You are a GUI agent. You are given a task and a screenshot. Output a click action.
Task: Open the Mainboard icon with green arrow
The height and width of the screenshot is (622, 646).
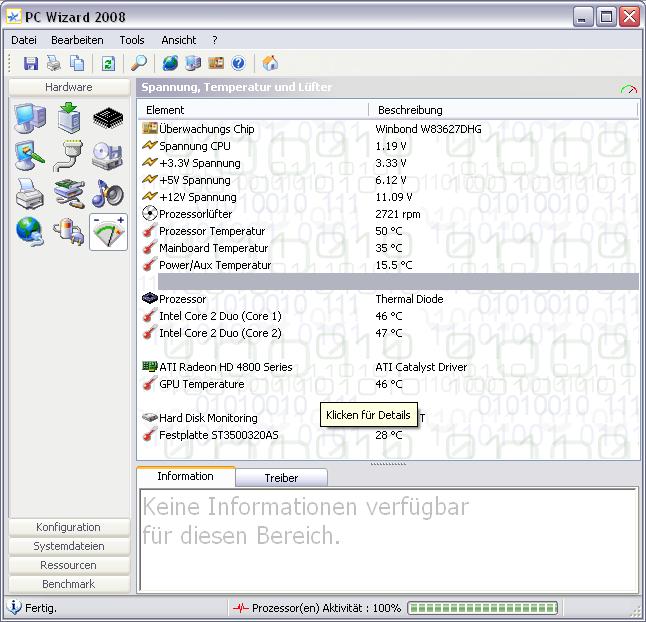pos(68,118)
